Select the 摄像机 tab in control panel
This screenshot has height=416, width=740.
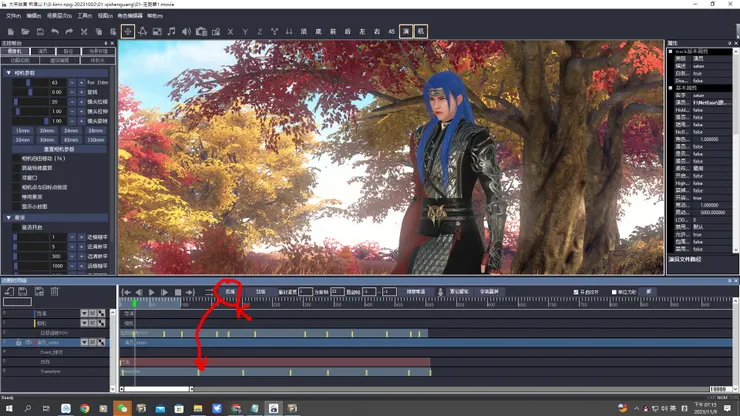15,51
